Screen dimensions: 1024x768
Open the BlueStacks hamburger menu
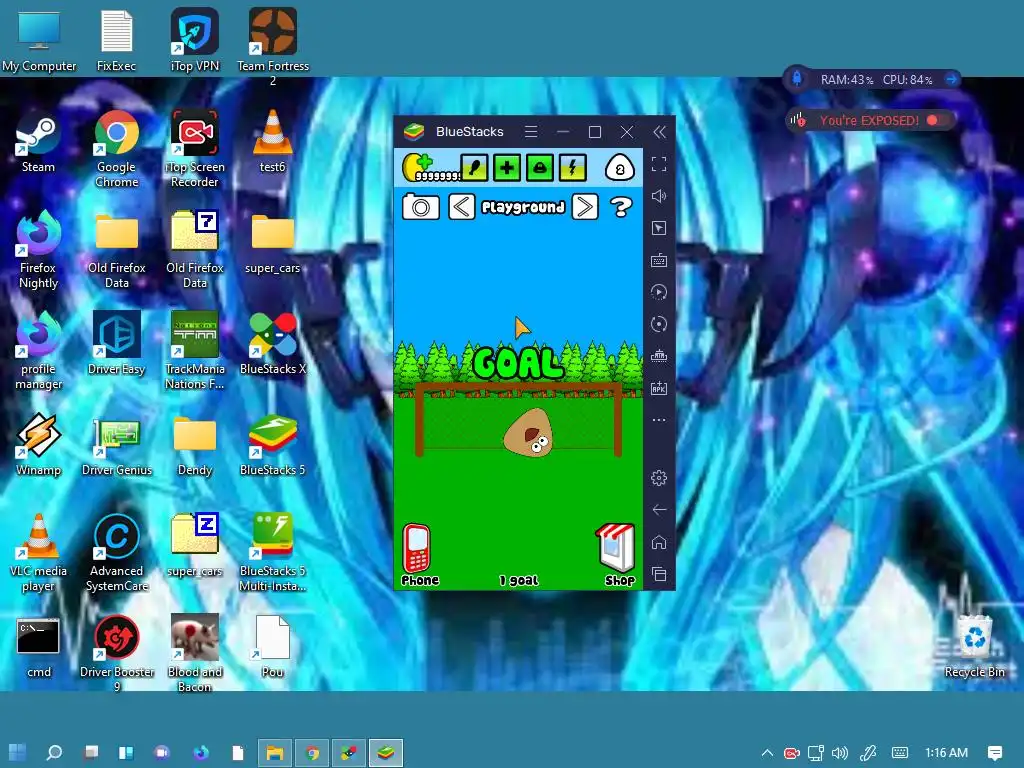click(x=531, y=132)
